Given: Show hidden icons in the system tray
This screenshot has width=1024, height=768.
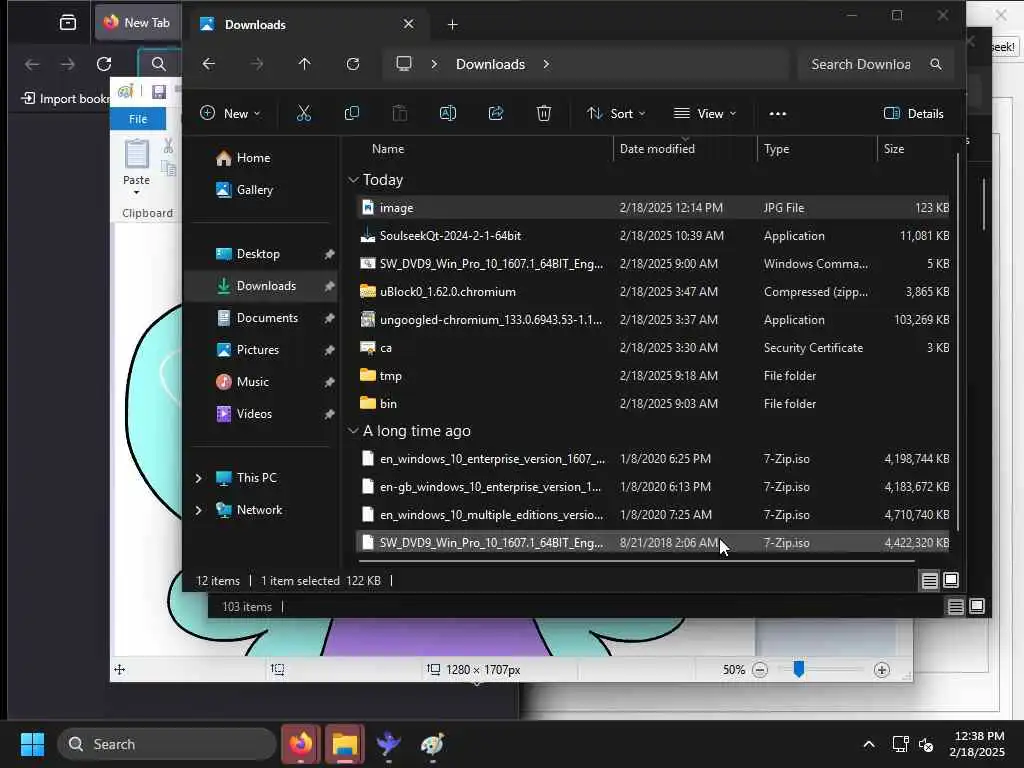Looking at the screenshot, I should (869, 744).
